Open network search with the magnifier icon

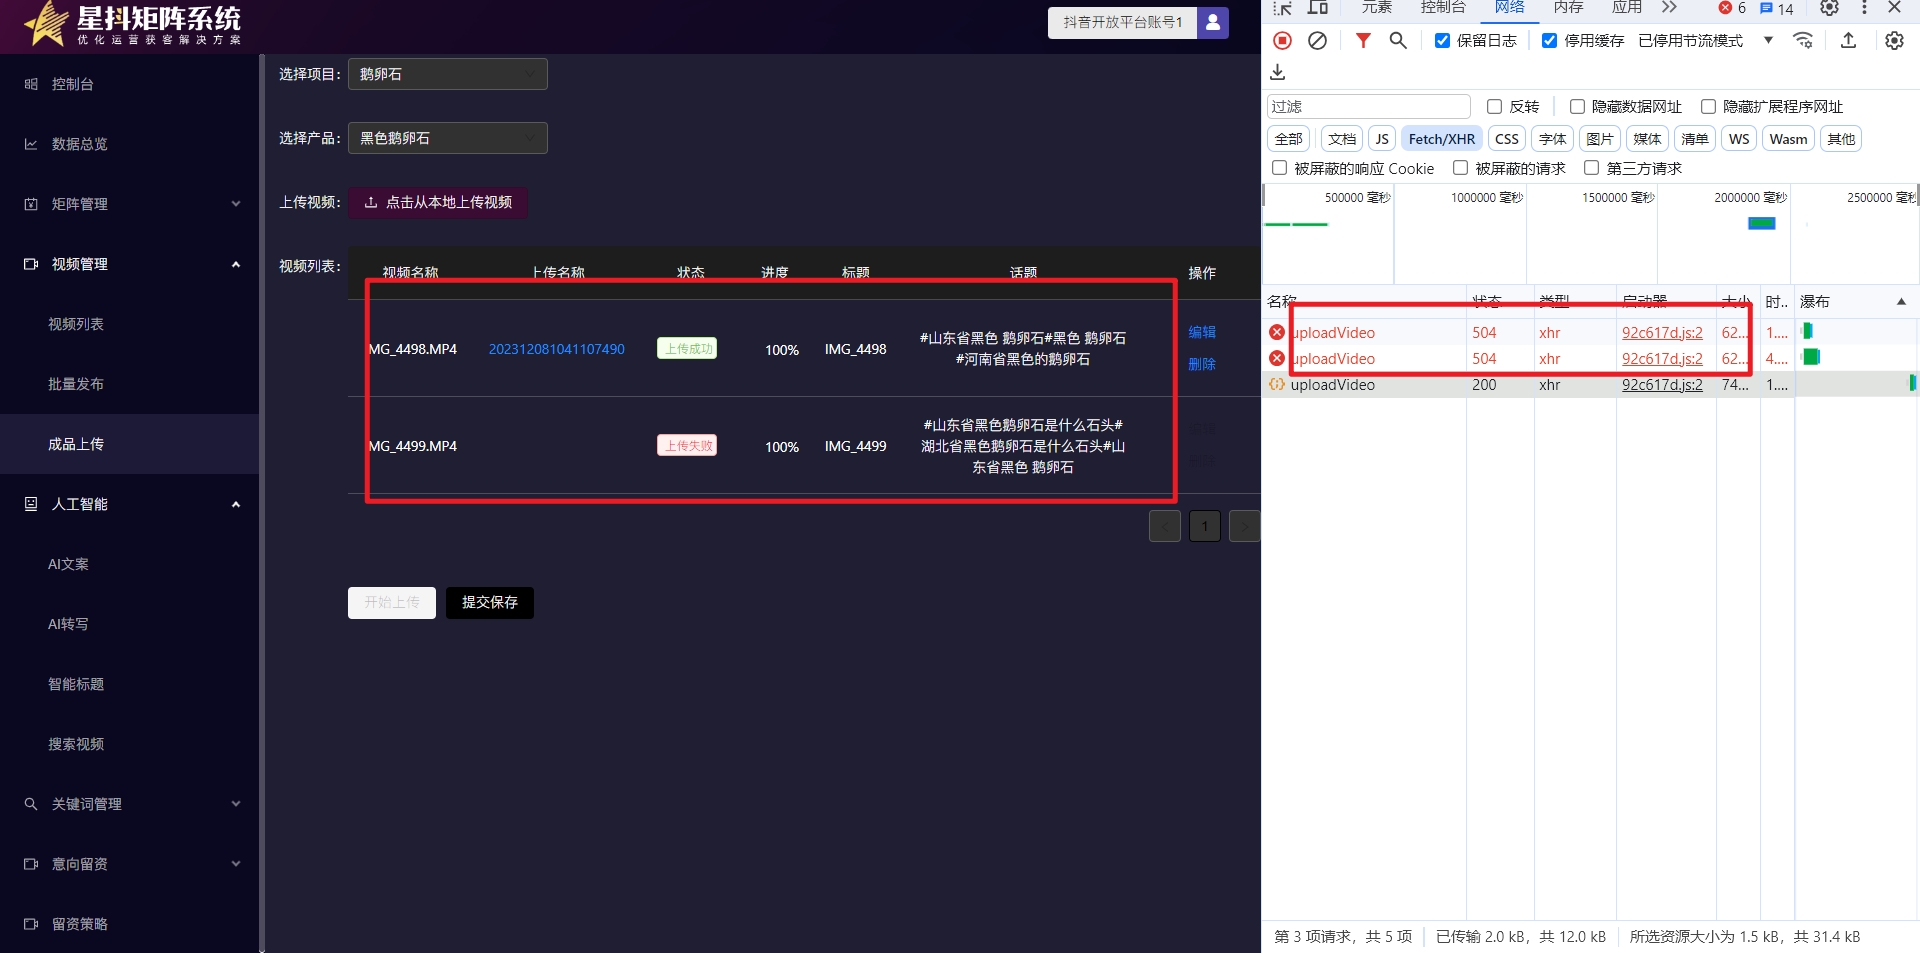pos(1398,40)
